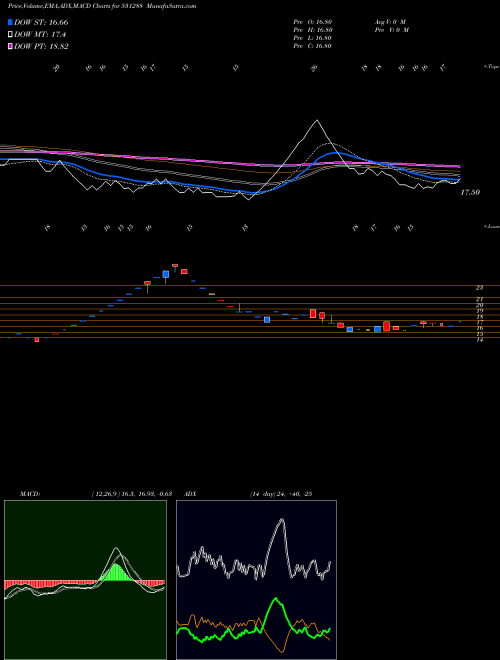Click the blue DOW ST legend swatch

tap(10, 22)
